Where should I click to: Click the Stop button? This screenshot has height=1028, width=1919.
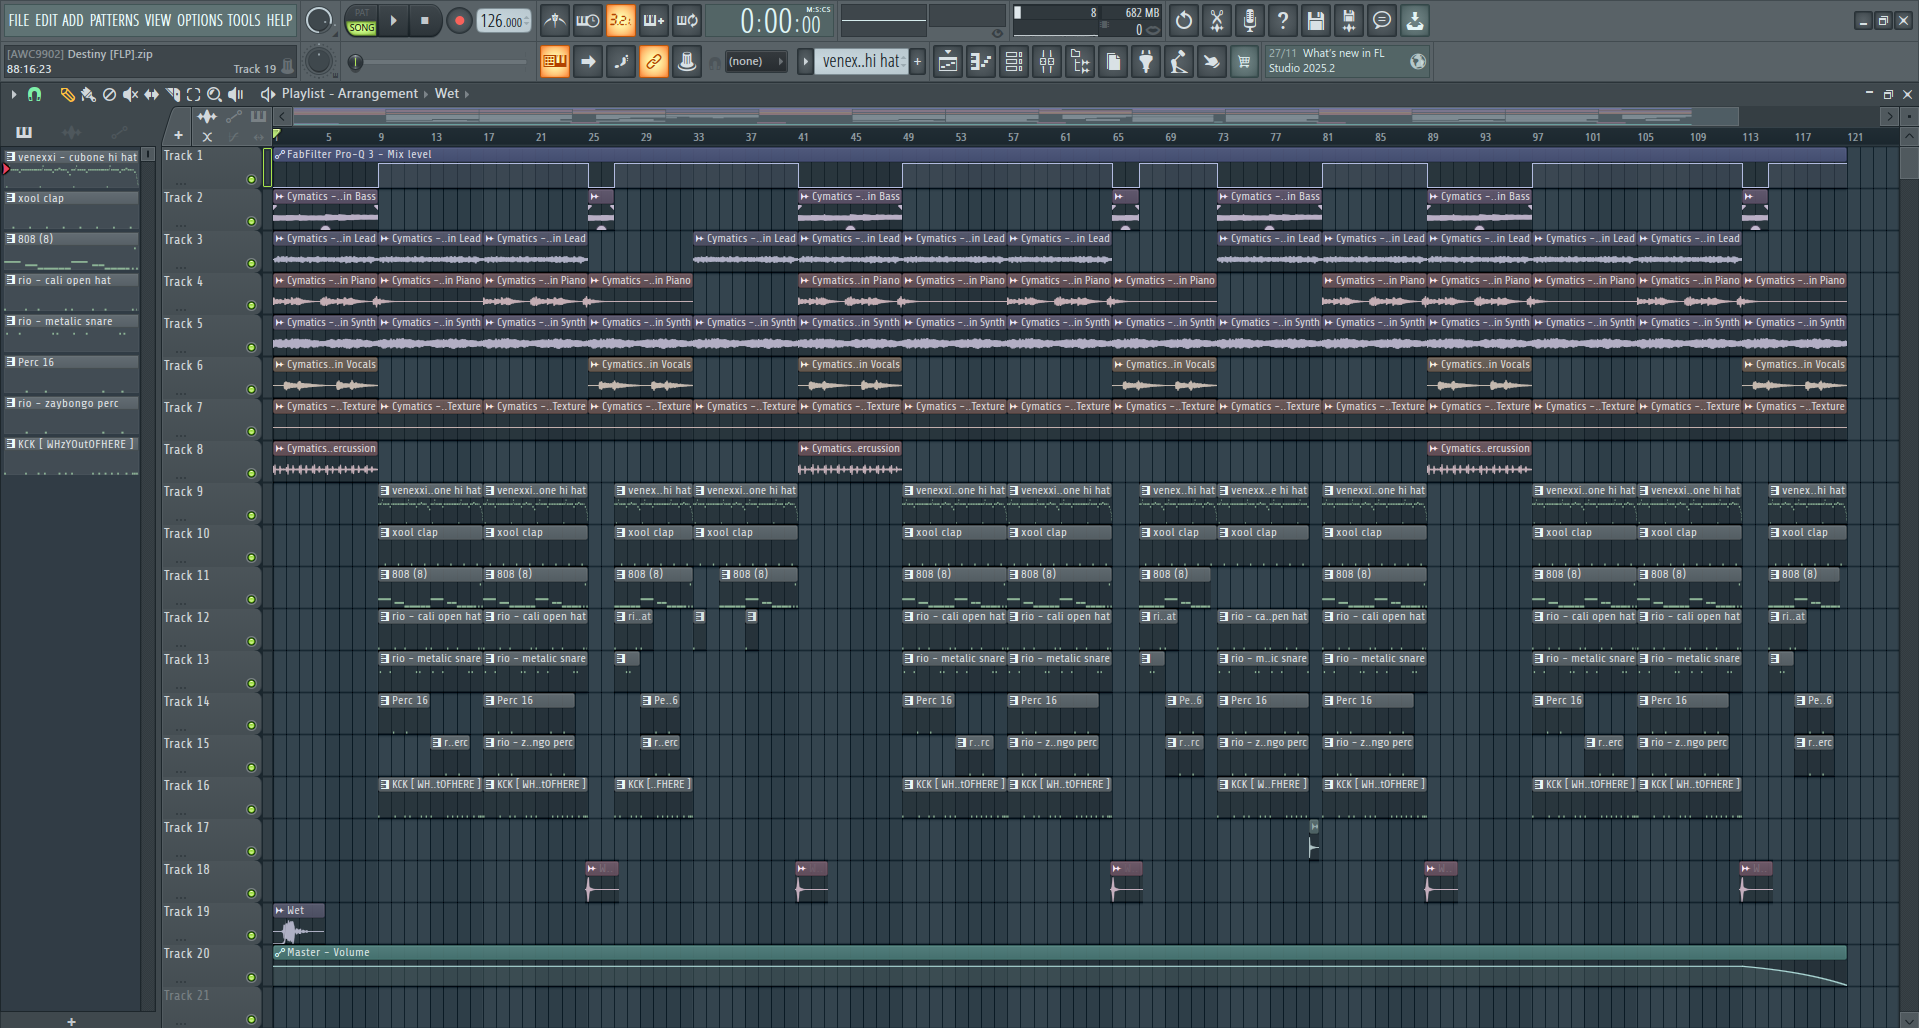[425, 20]
